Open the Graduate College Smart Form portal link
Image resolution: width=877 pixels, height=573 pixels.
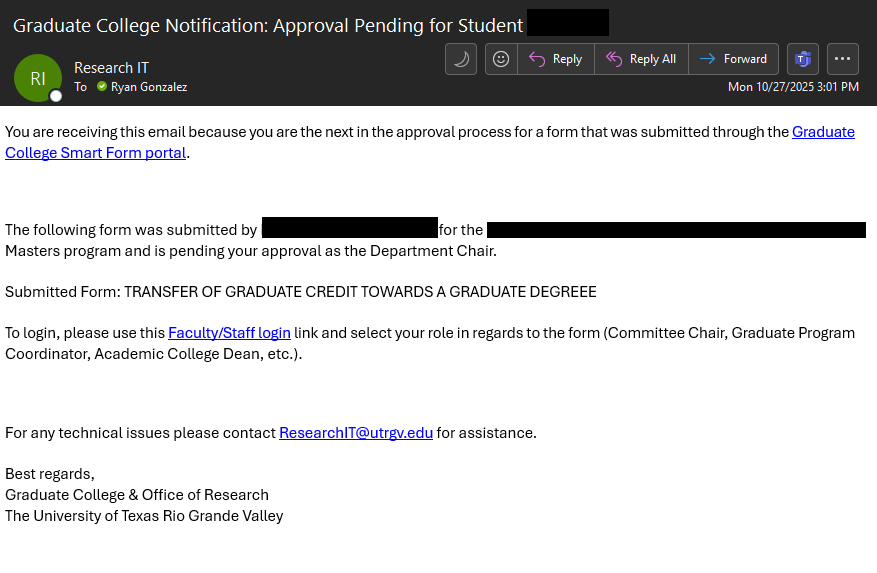[x=823, y=132]
